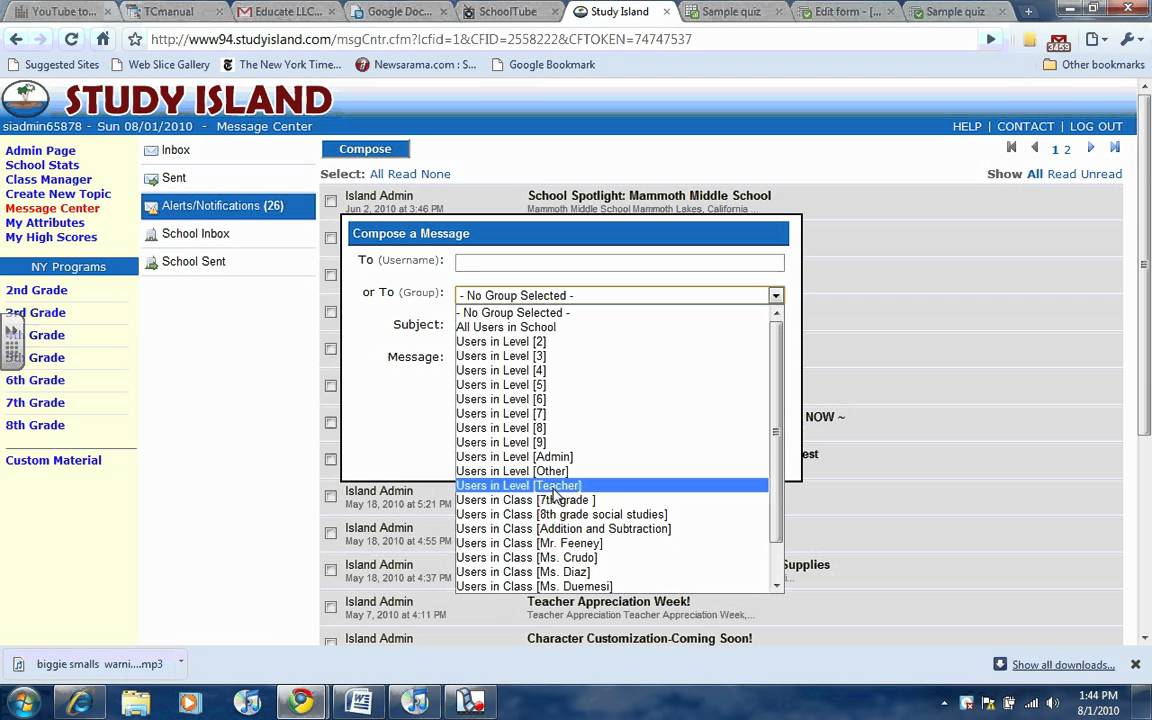
Task: Open the 7th Grade program link
Action: [x=35, y=403]
